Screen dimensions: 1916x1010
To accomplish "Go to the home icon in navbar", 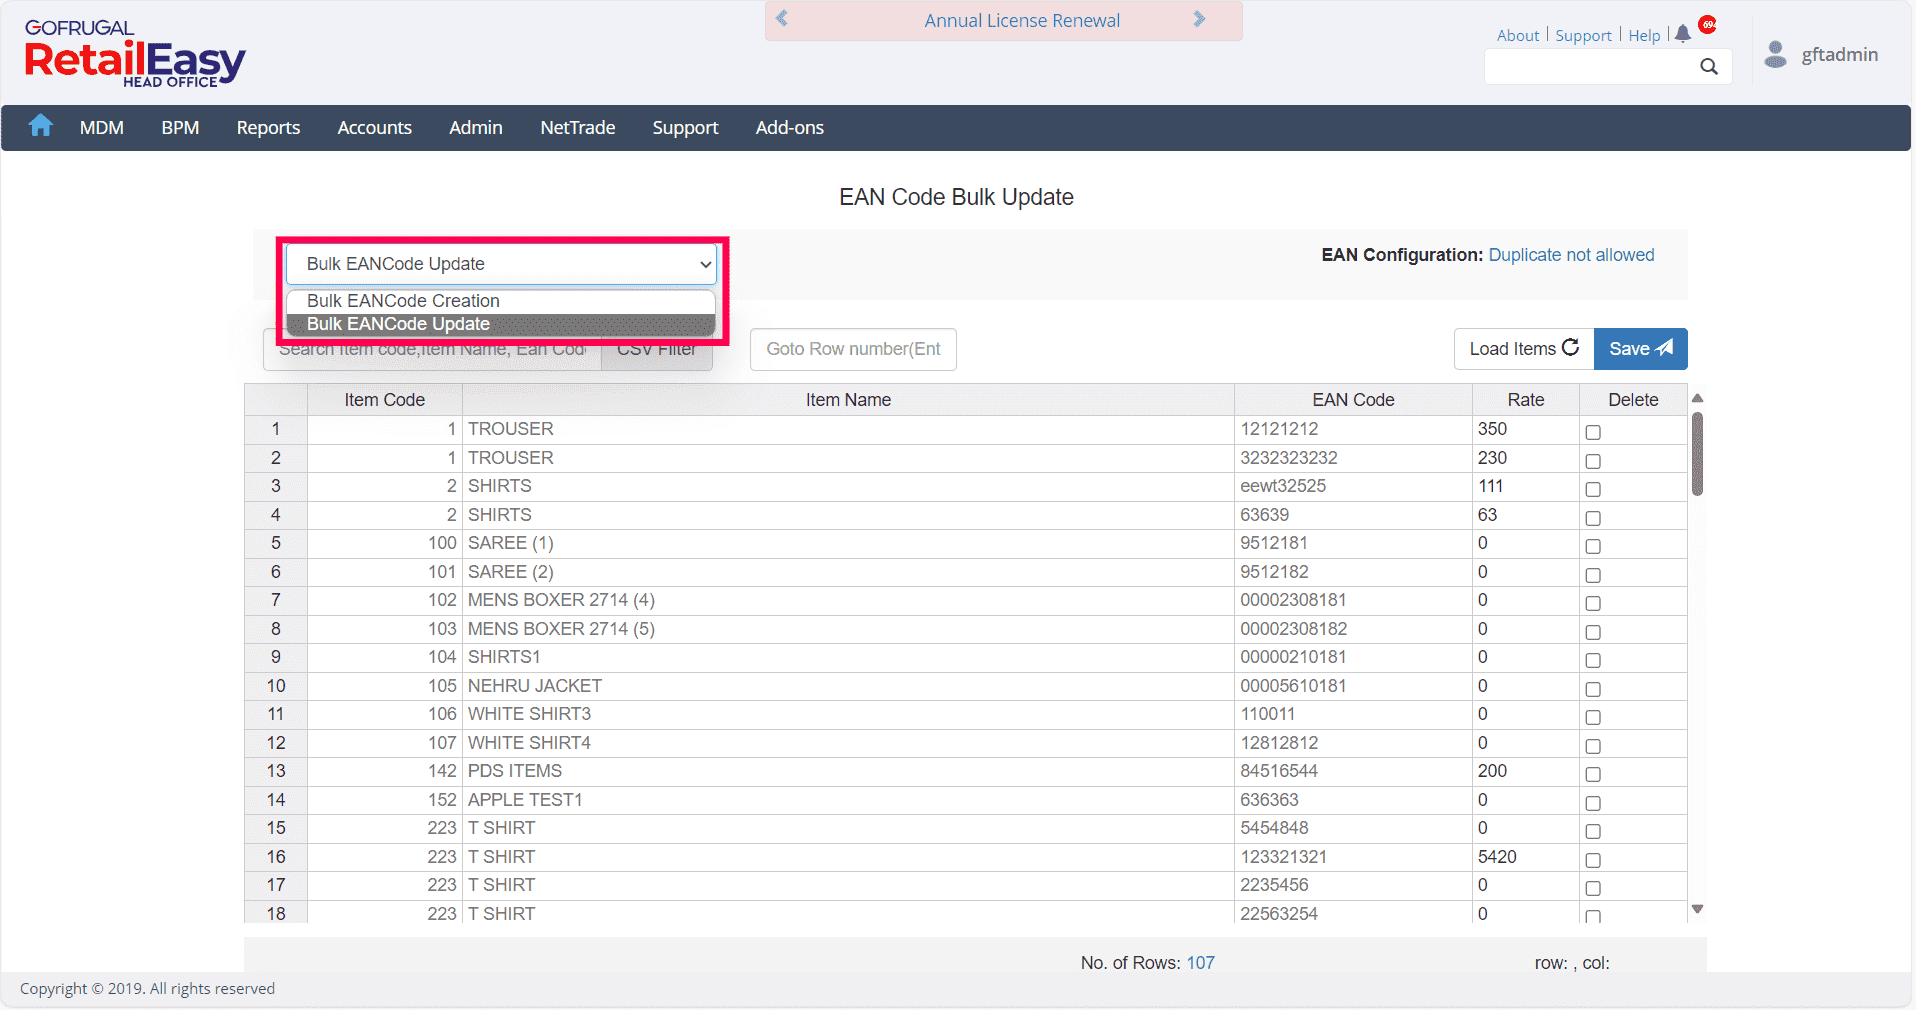I will tap(41, 126).
